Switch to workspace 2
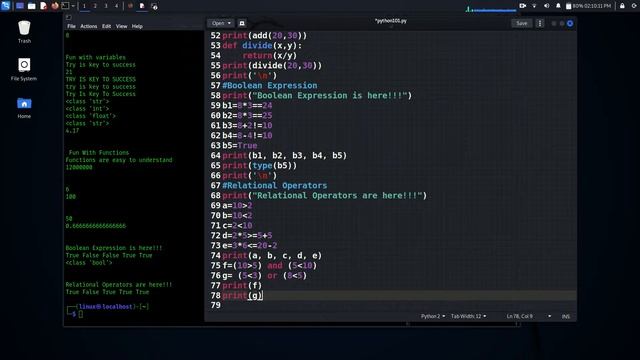The width and height of the screenshot is (640, 360). (x=95, y=6)
